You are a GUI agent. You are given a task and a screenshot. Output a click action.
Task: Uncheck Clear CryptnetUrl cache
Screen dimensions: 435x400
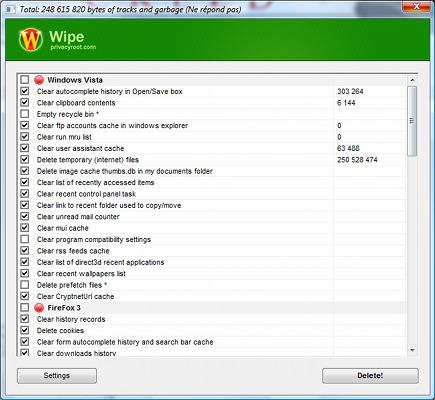tap(25, 296)
